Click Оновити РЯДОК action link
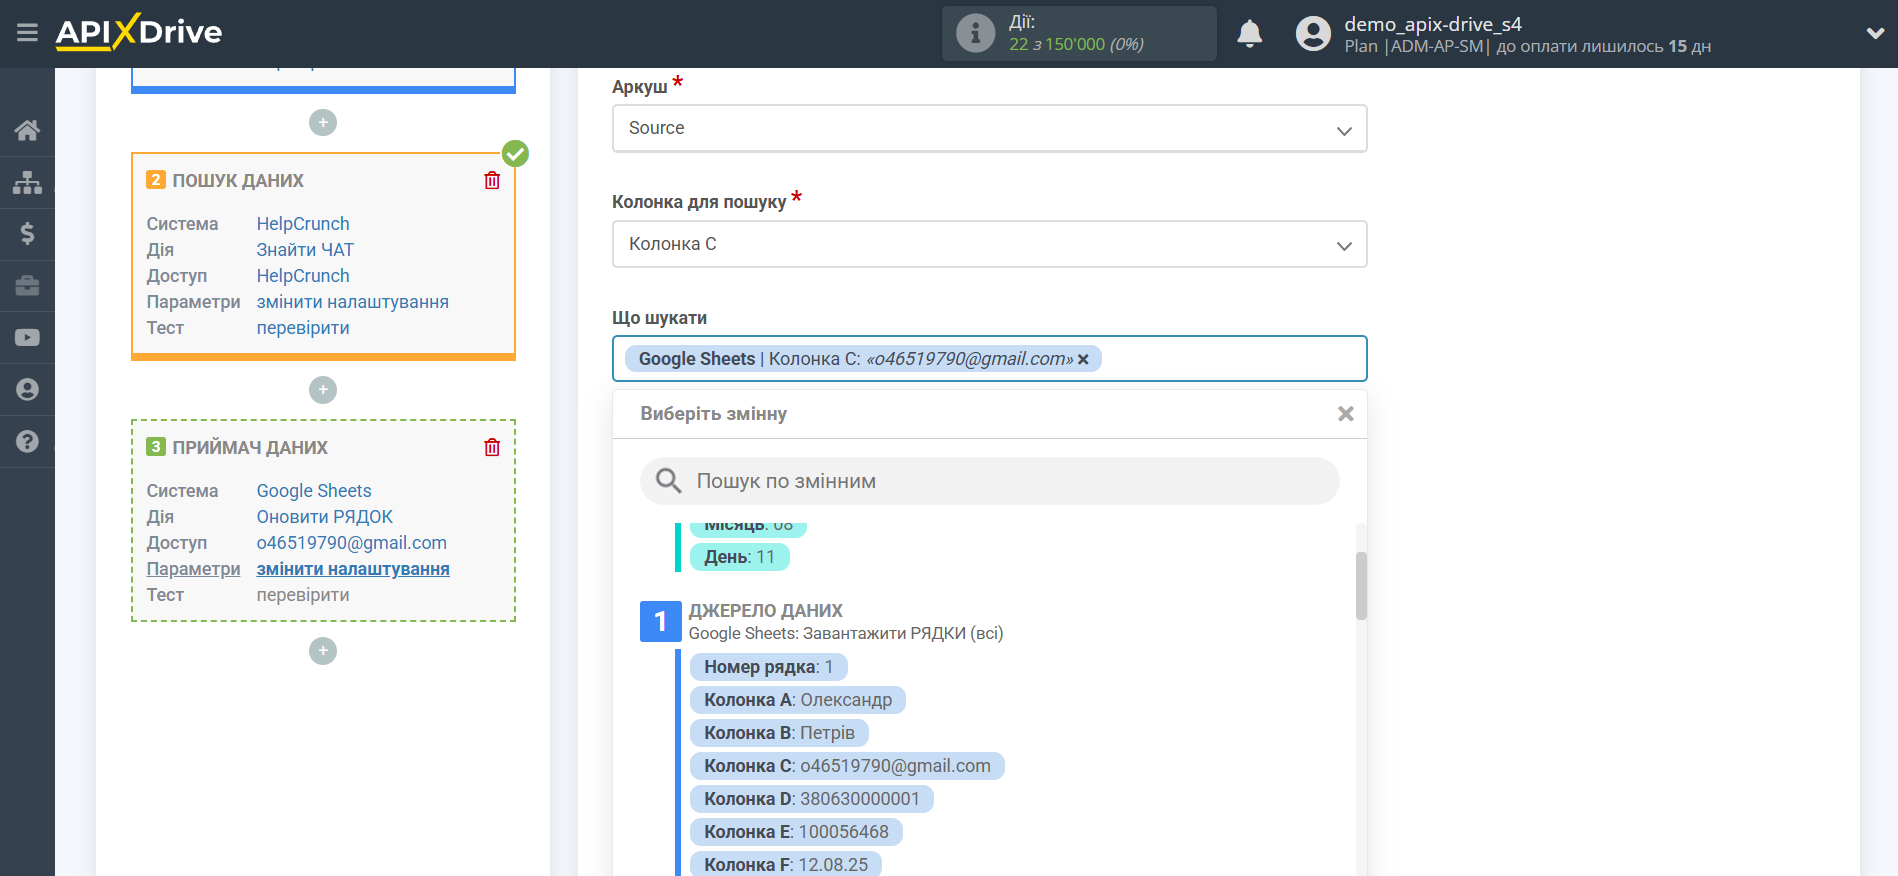1898x876 pixels. pos(325,517)
